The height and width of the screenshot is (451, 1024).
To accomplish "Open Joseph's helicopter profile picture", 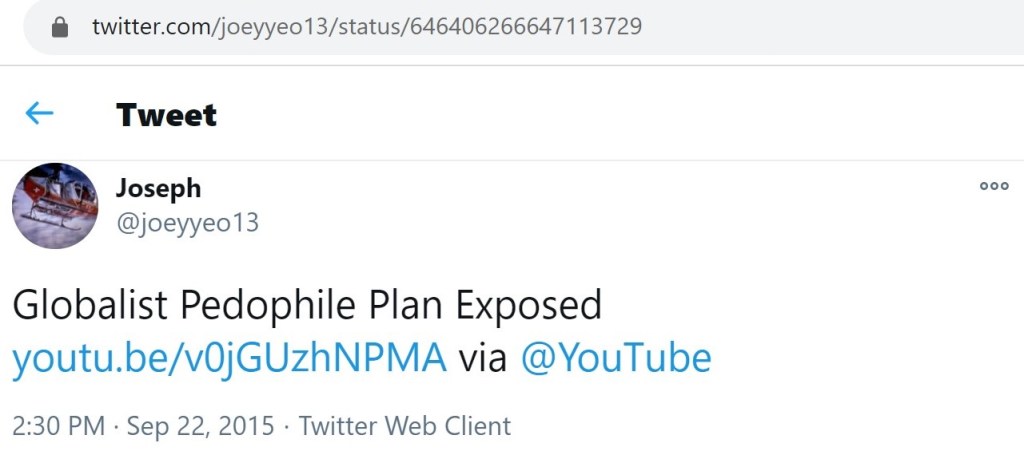I will 55,206.
